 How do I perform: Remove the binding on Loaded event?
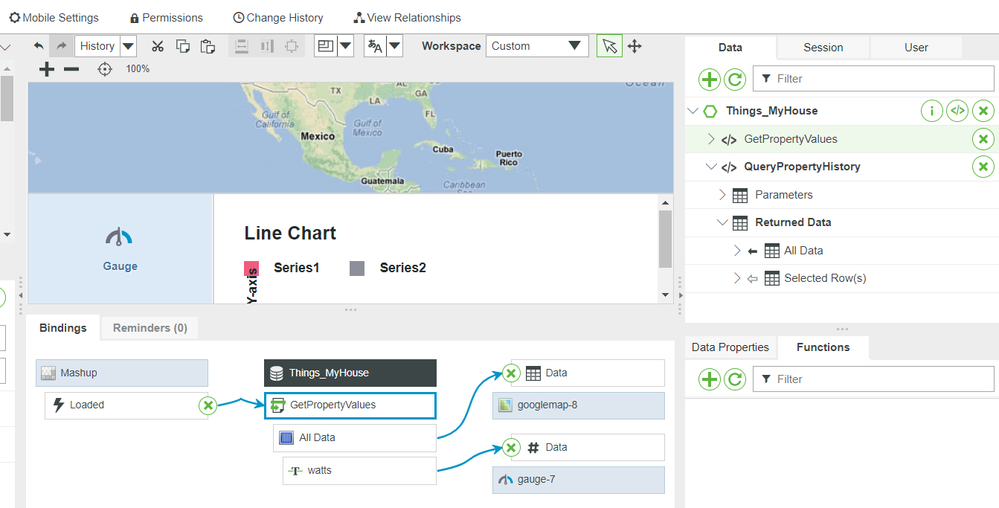point(207,405)
